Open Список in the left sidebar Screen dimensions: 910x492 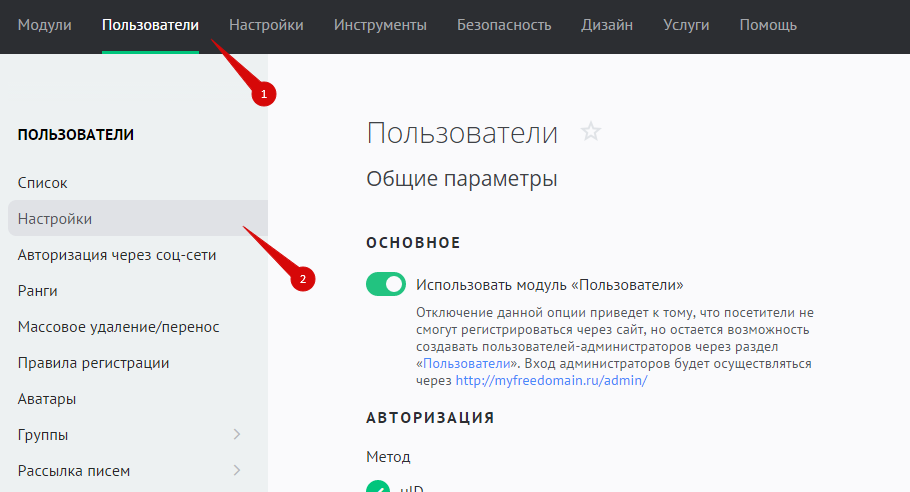[x=42, y=183]
